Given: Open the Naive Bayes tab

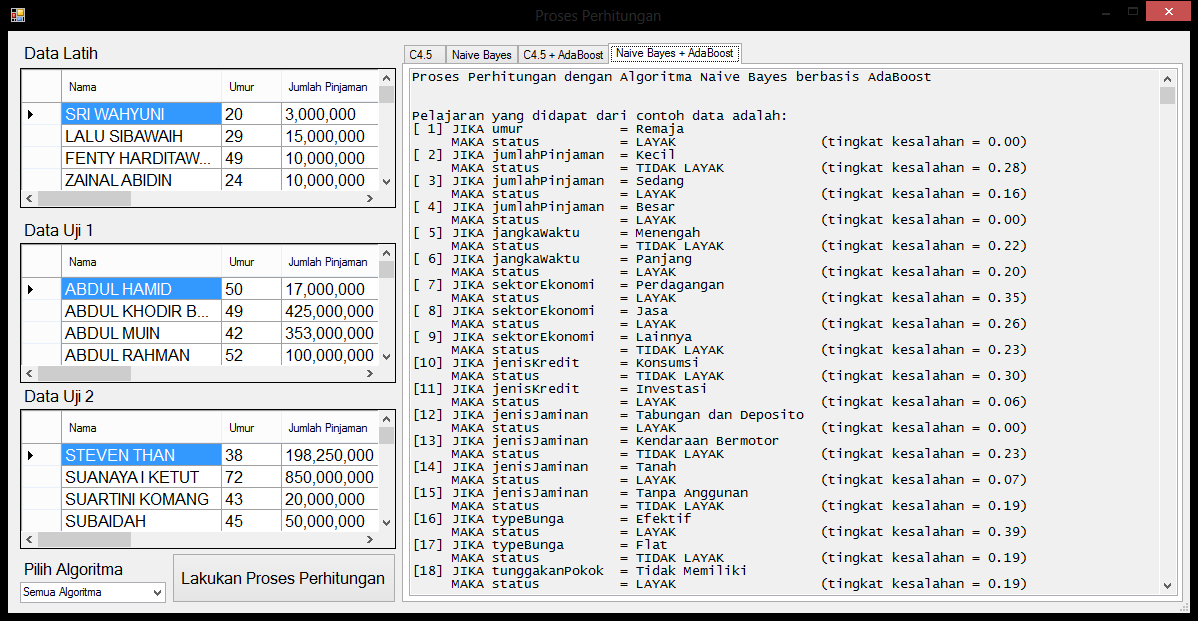Looking at the screenshot, I should 481,55.
